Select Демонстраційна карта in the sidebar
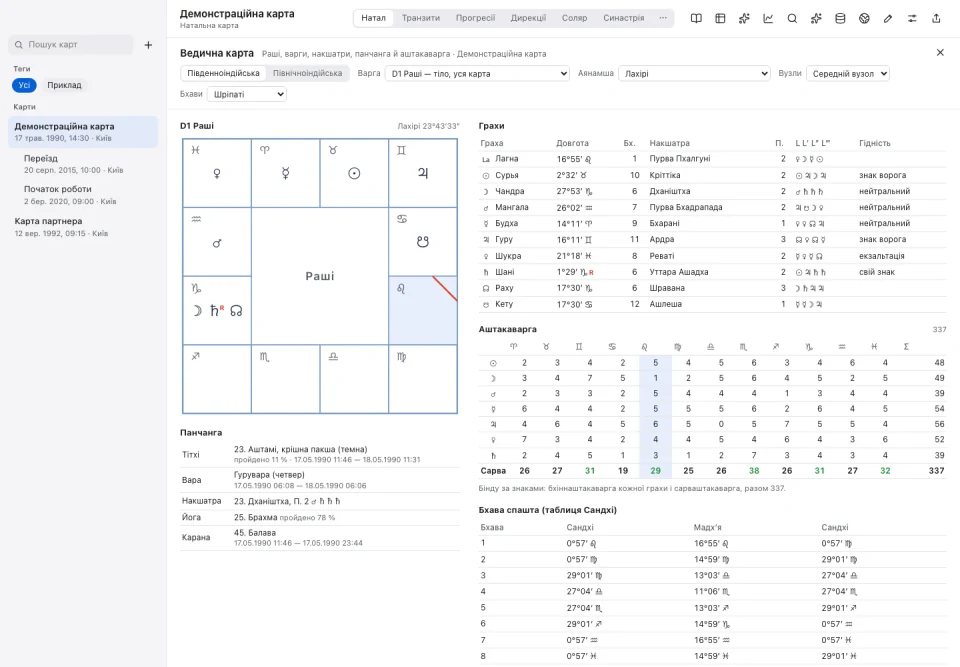Viewport: 960px width, 667px height. (83, 132)
